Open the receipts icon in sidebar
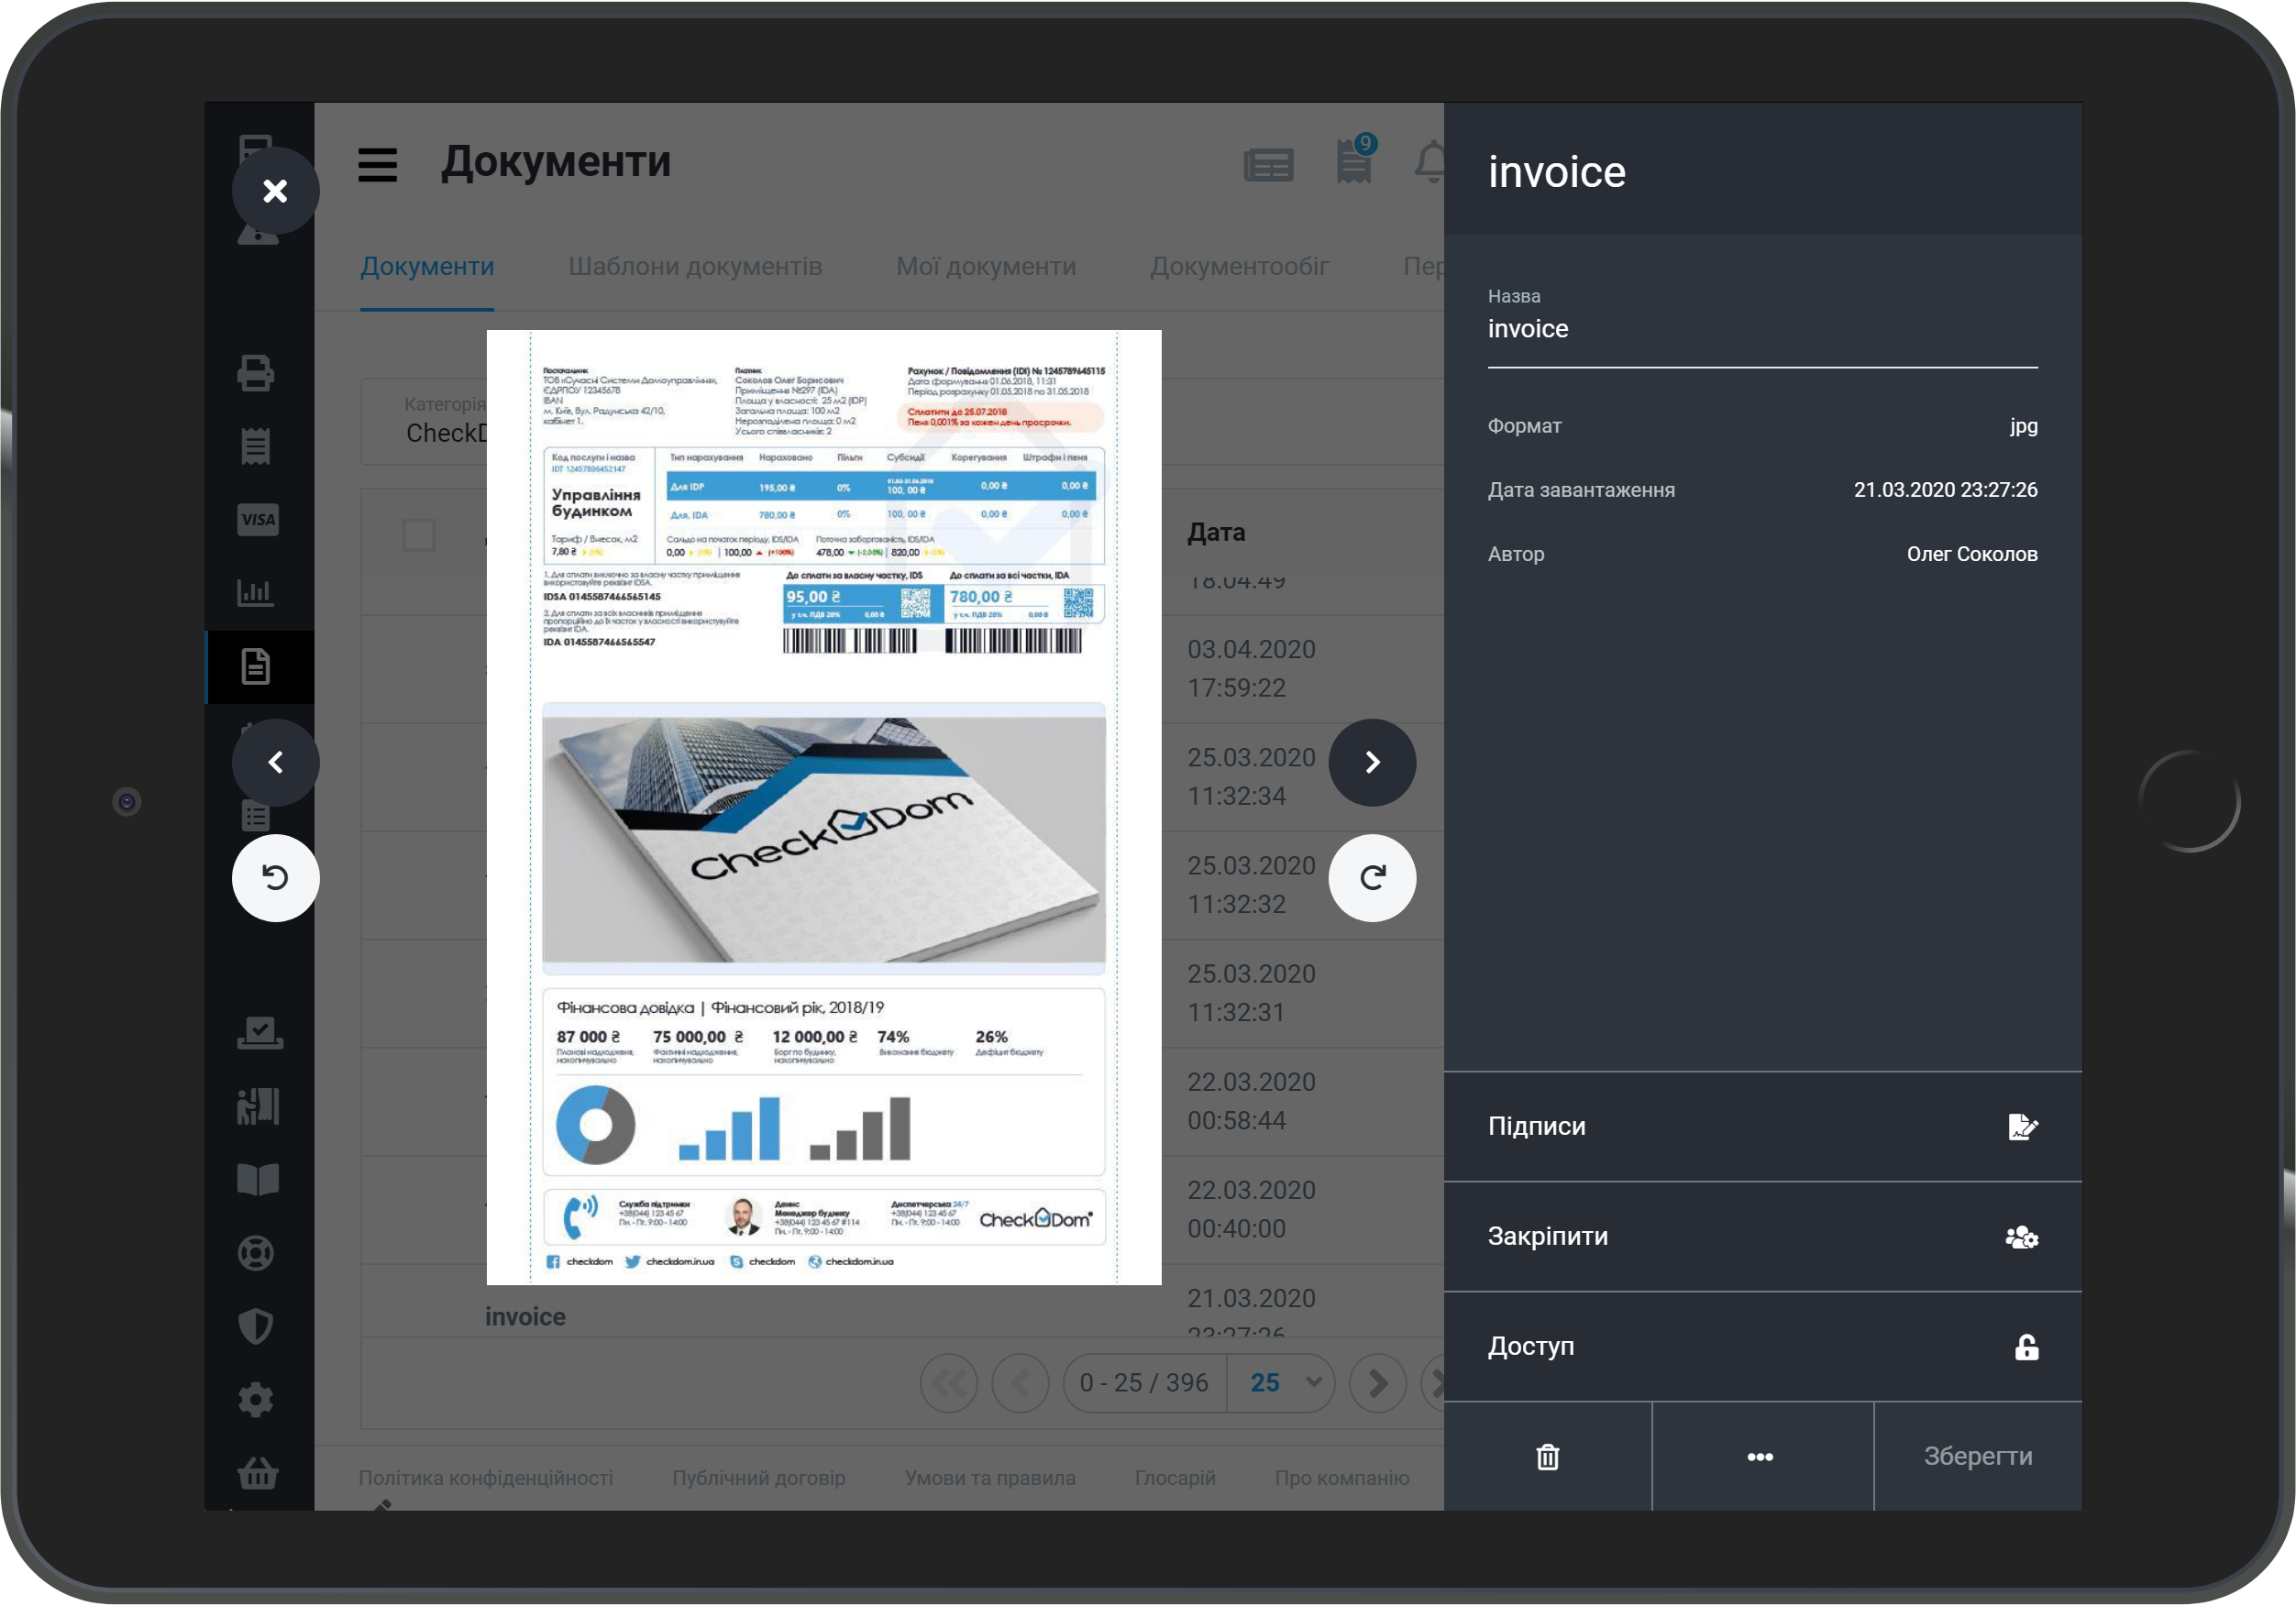 [x=256, y=446]
